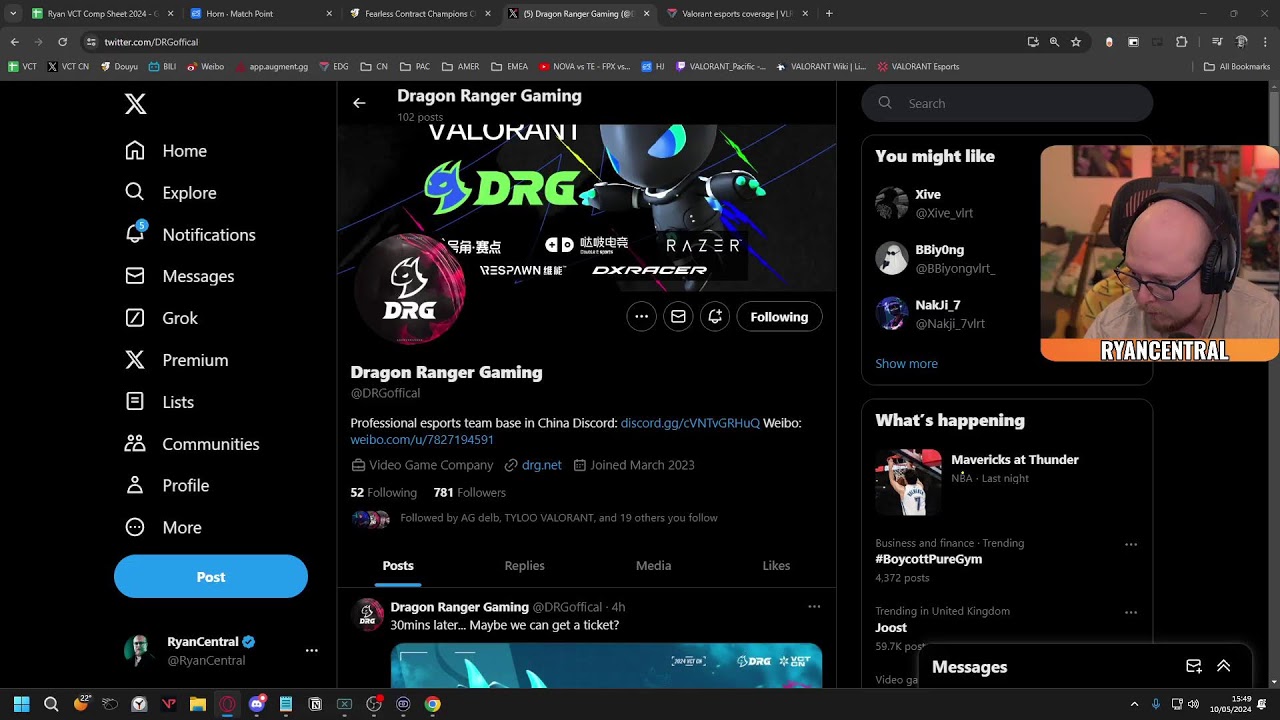Open tweet options ellipsis on DRG post

coord(814,607)
